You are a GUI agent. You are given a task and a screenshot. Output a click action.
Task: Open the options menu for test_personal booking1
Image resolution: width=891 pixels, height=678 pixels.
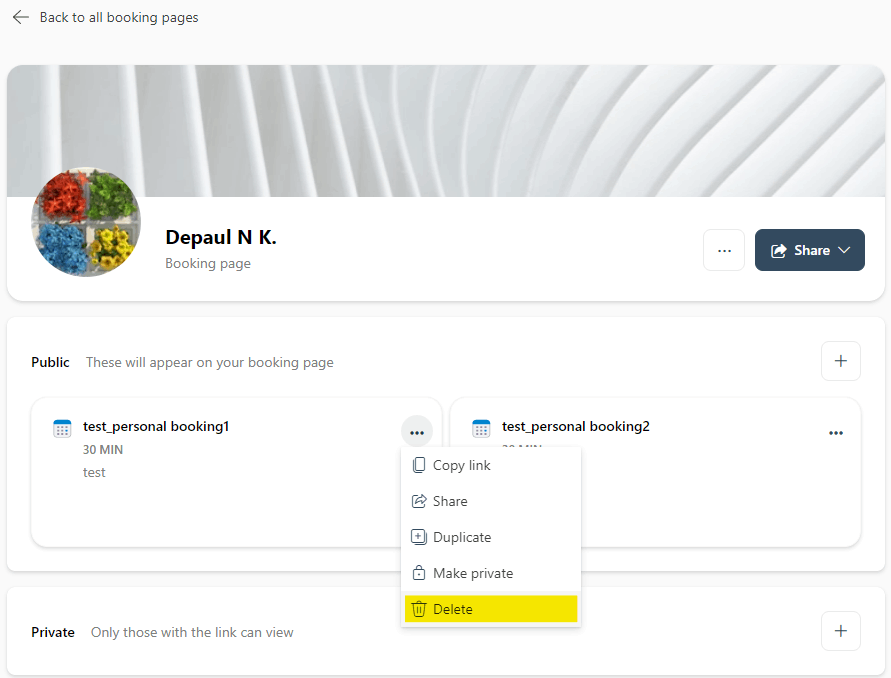(x=417, y=432)
